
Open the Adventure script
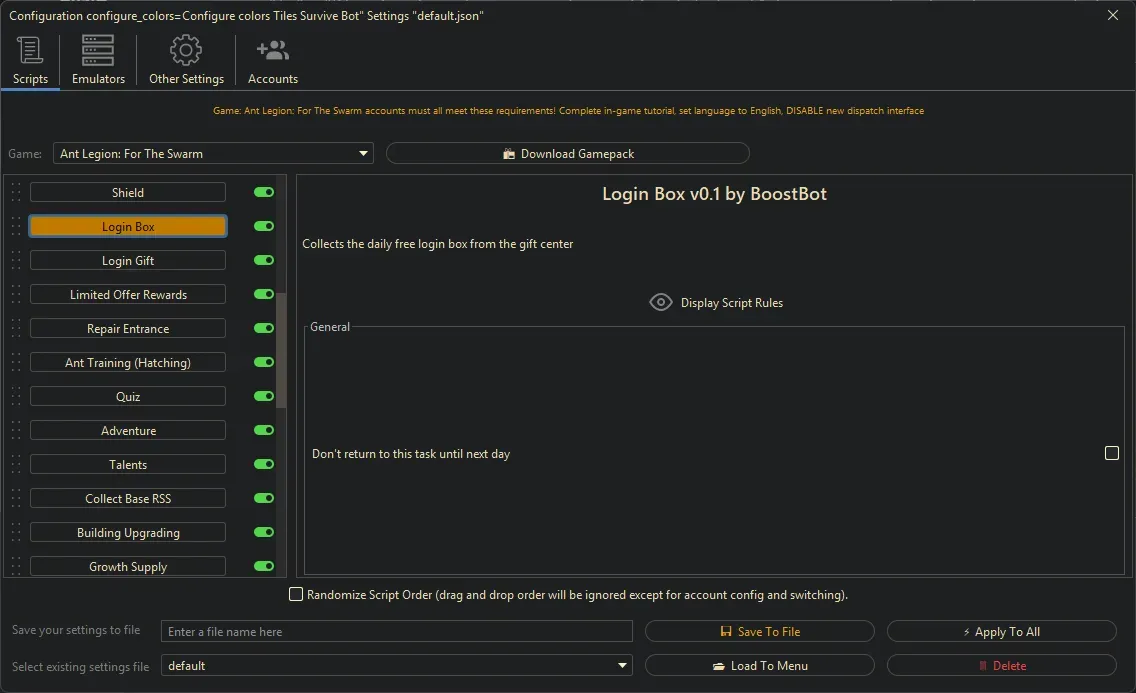[128, 431]
